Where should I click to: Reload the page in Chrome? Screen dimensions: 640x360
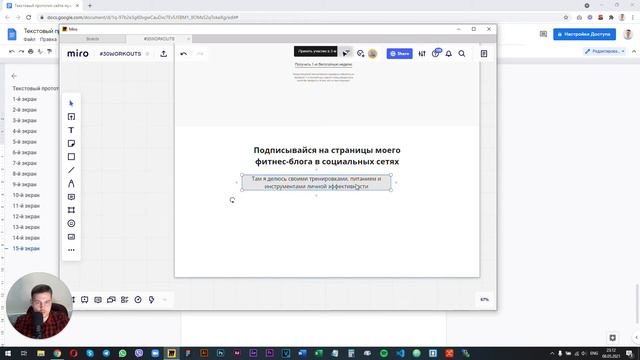29,18
